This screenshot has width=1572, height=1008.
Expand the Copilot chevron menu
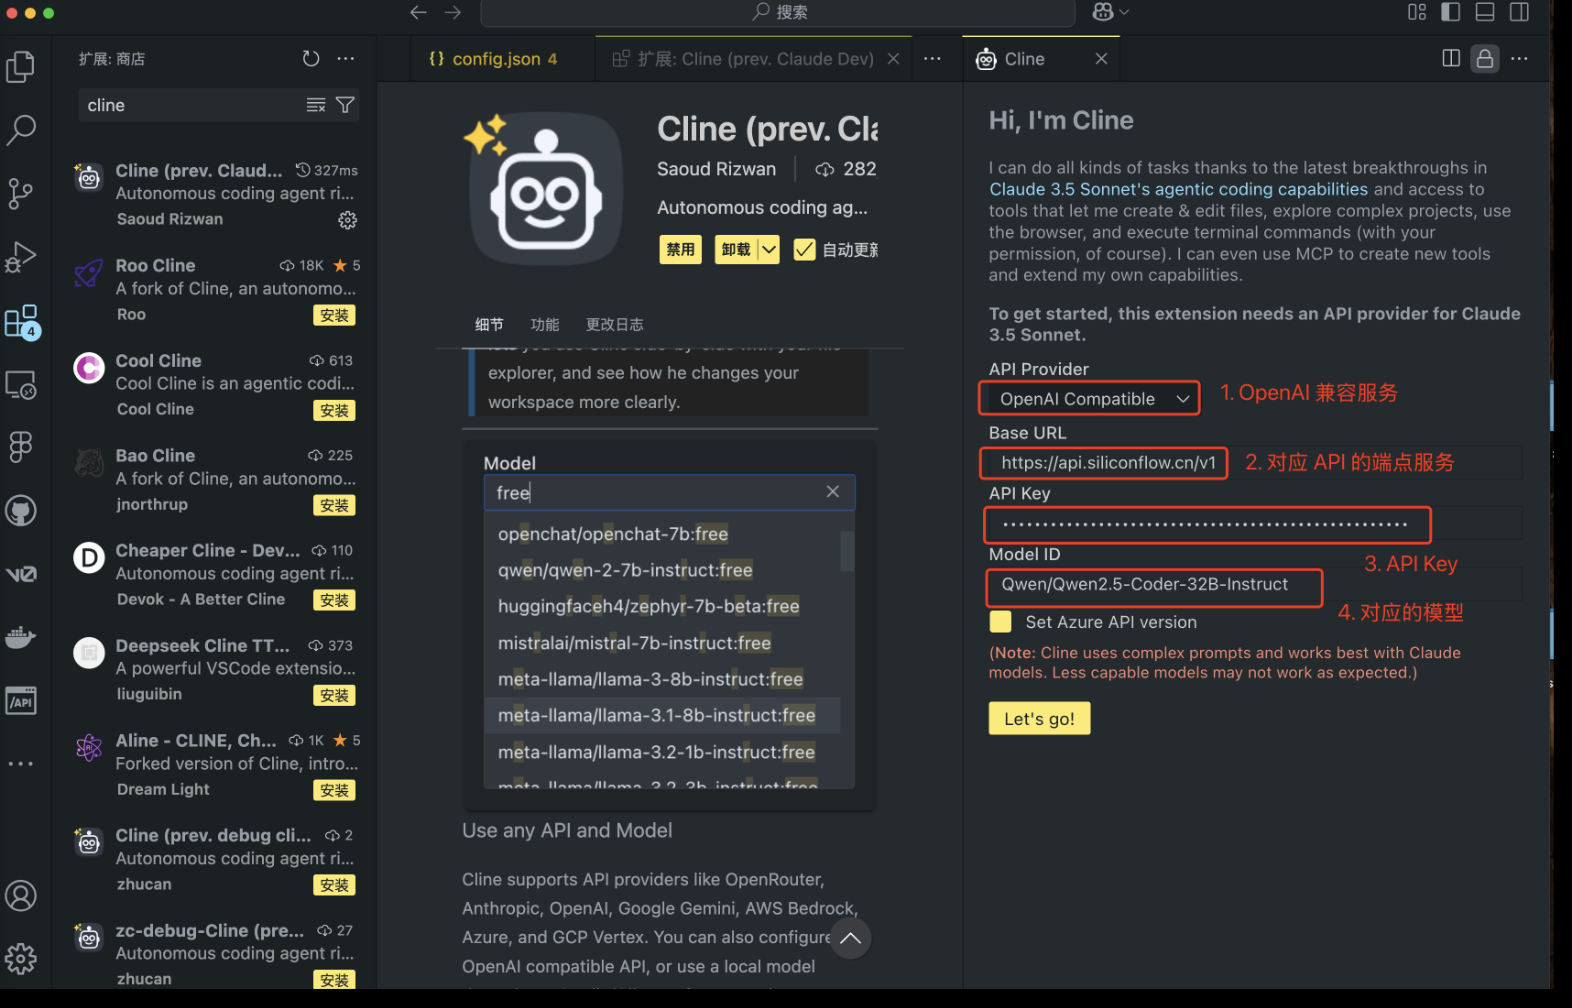[x=1124, y=12]
